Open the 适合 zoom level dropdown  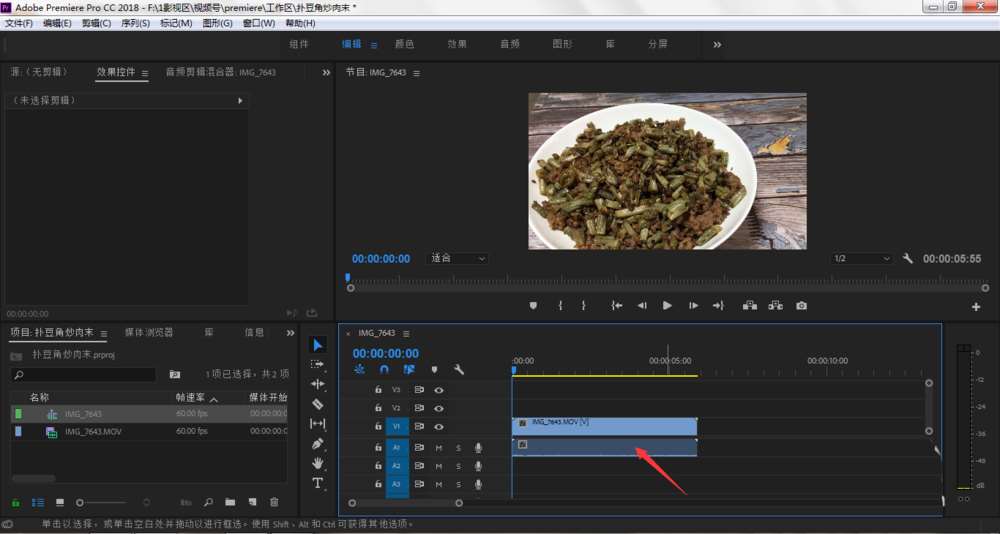(x=458, y=258)
